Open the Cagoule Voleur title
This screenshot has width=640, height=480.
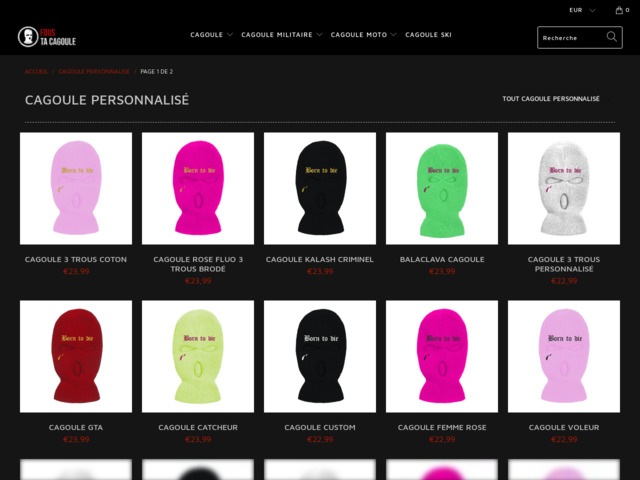[564, 427]
